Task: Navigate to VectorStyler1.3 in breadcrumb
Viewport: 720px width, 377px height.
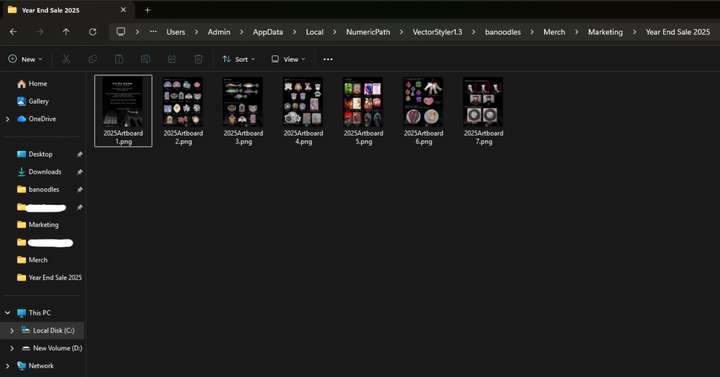Action: [437, 32]
